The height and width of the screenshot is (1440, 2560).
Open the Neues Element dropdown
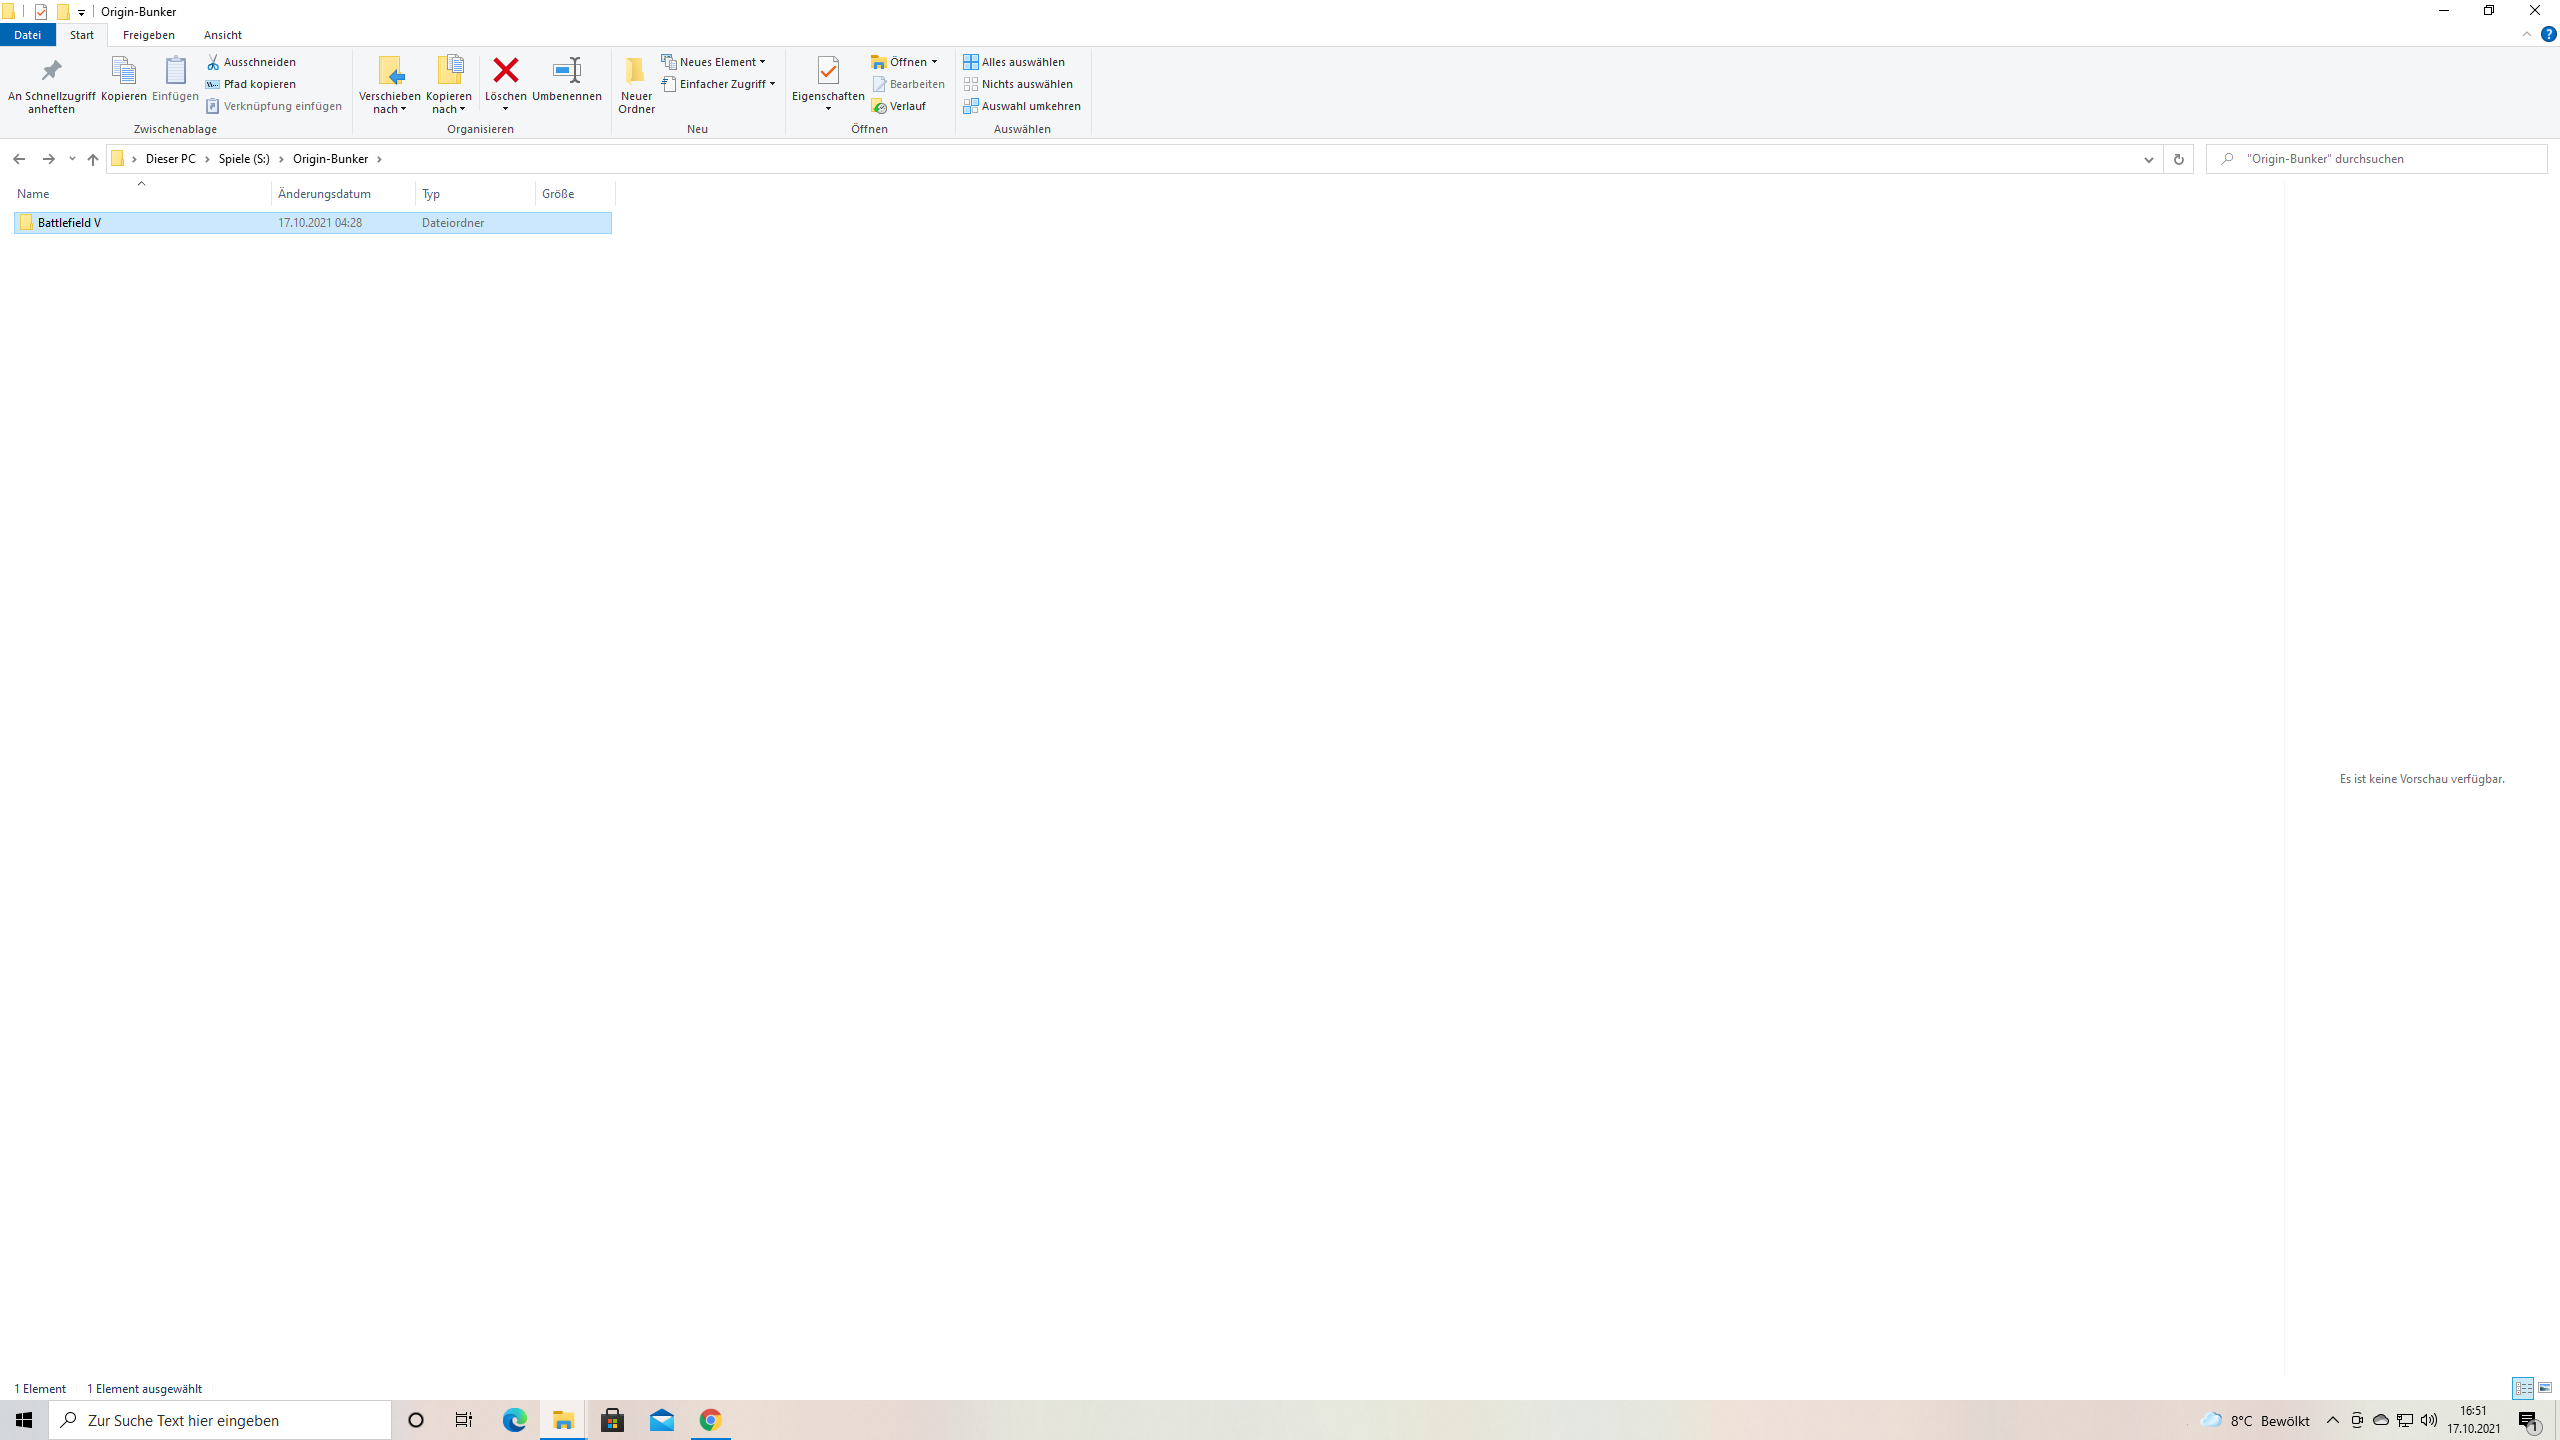pyautogui.click(x=714, y=62)
